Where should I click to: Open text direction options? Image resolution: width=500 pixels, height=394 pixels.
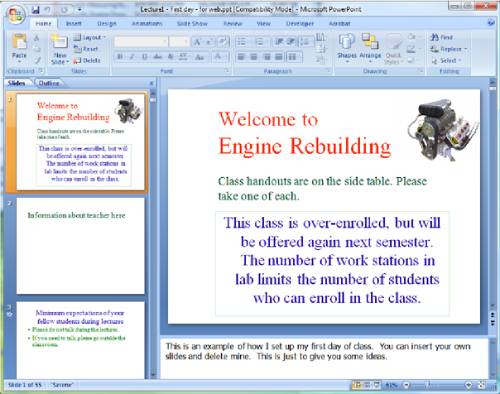[320, 37]
